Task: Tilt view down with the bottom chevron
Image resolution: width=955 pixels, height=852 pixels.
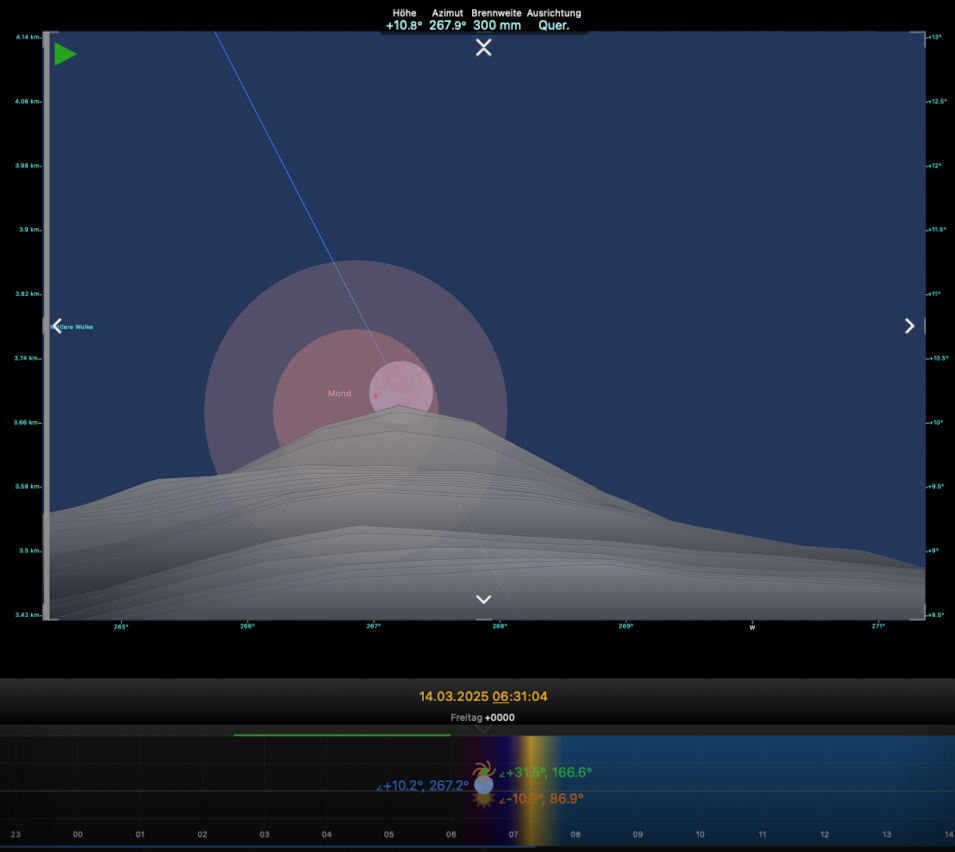Action: coord(483,599)
